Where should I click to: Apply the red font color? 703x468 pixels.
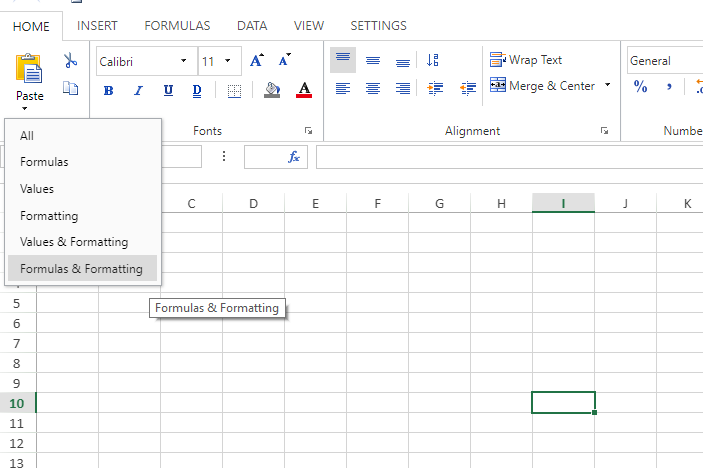(x=304, y=90)
